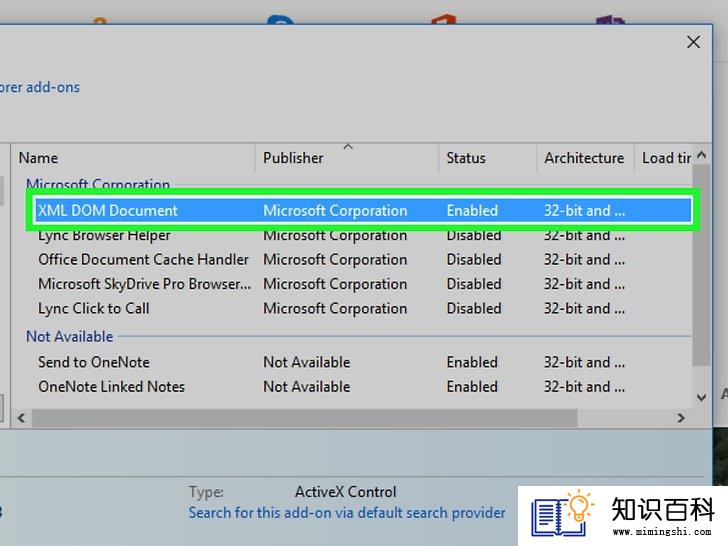This screenshot has width=728, height=546.
Task: Select the Send to OneNote add-on
Action: coord(363,362)
